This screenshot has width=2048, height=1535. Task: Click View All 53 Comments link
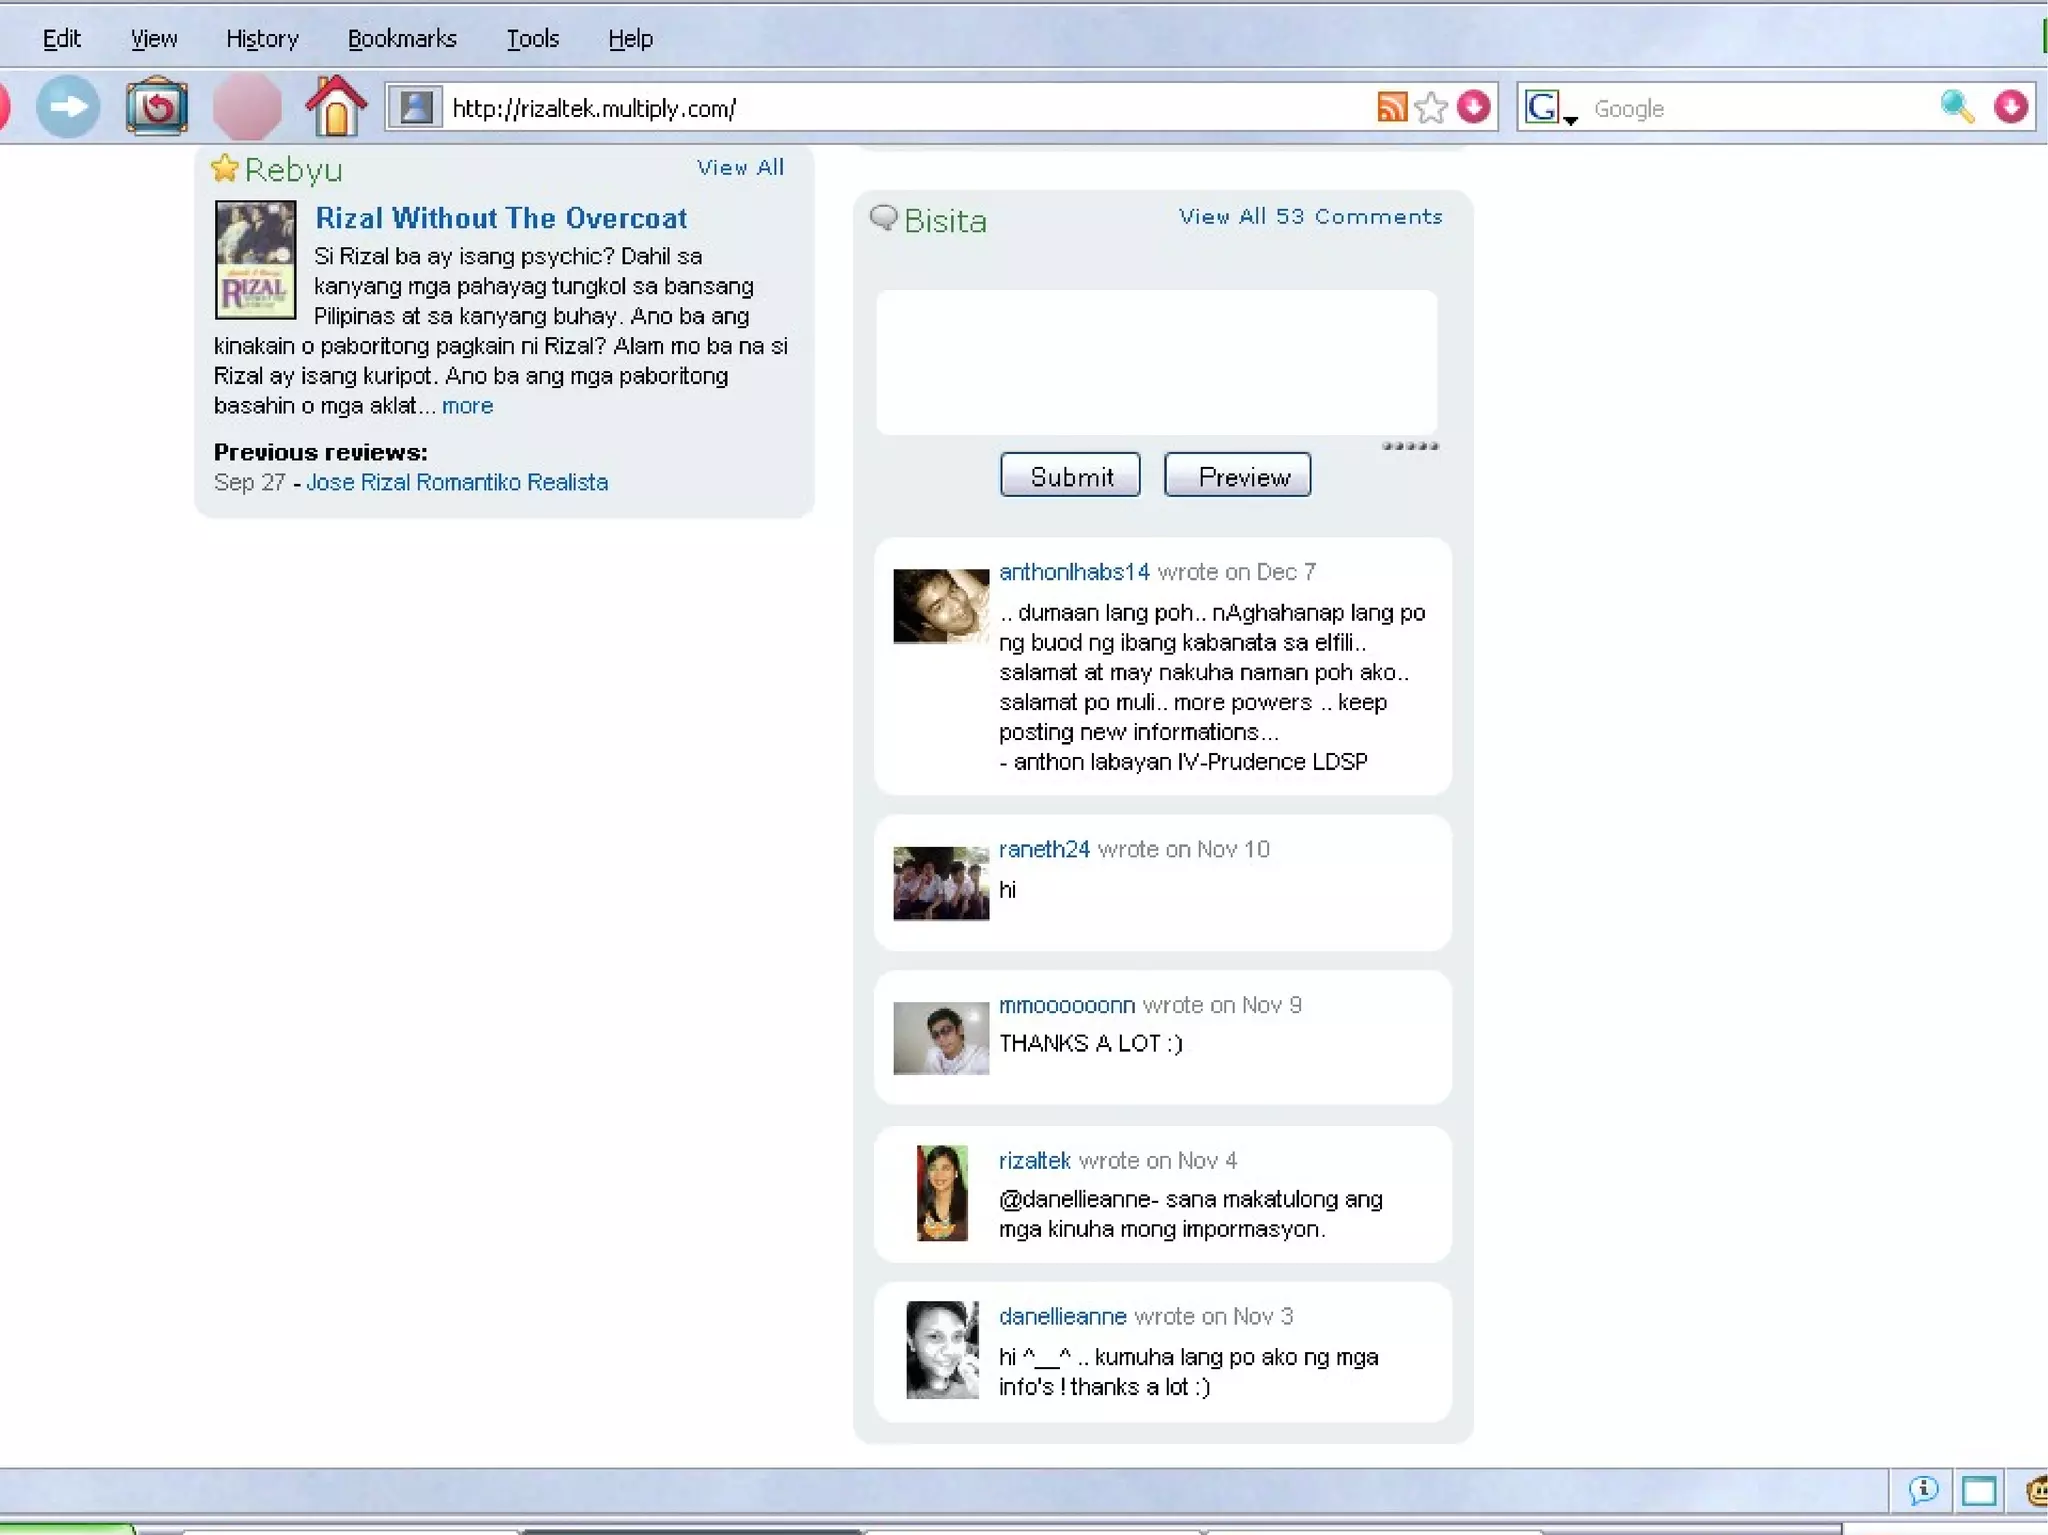point(1310,217)
